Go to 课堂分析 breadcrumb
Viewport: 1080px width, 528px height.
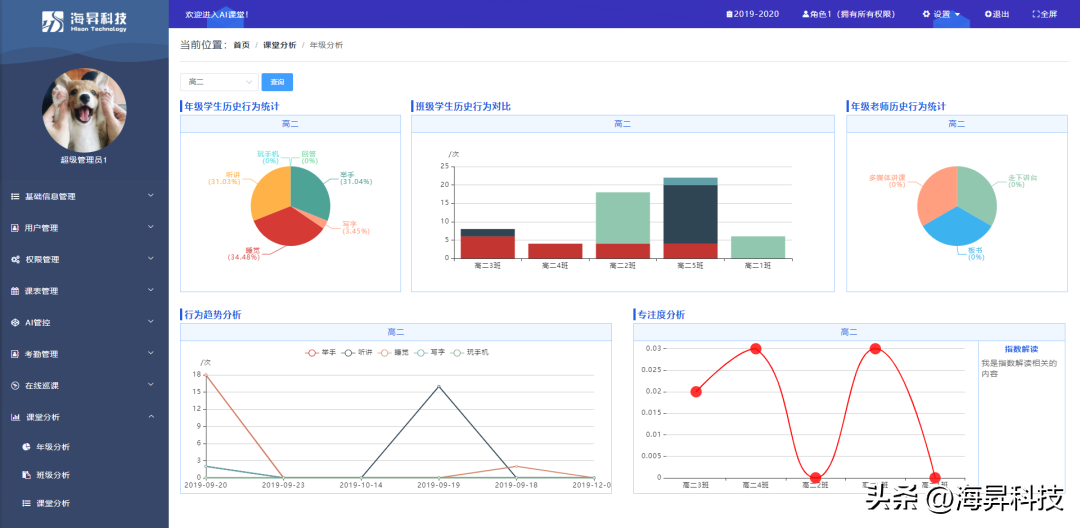click(280, 45)
